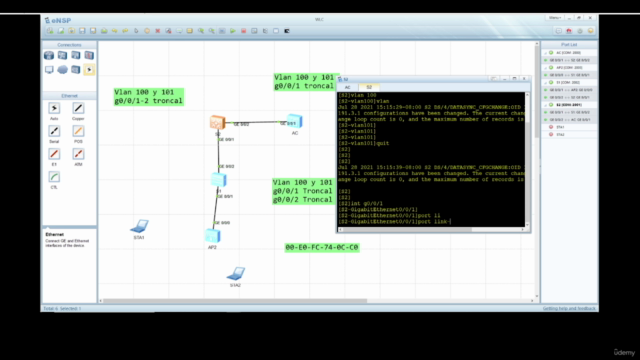Choose the Auto cable type

pos(54,108)
